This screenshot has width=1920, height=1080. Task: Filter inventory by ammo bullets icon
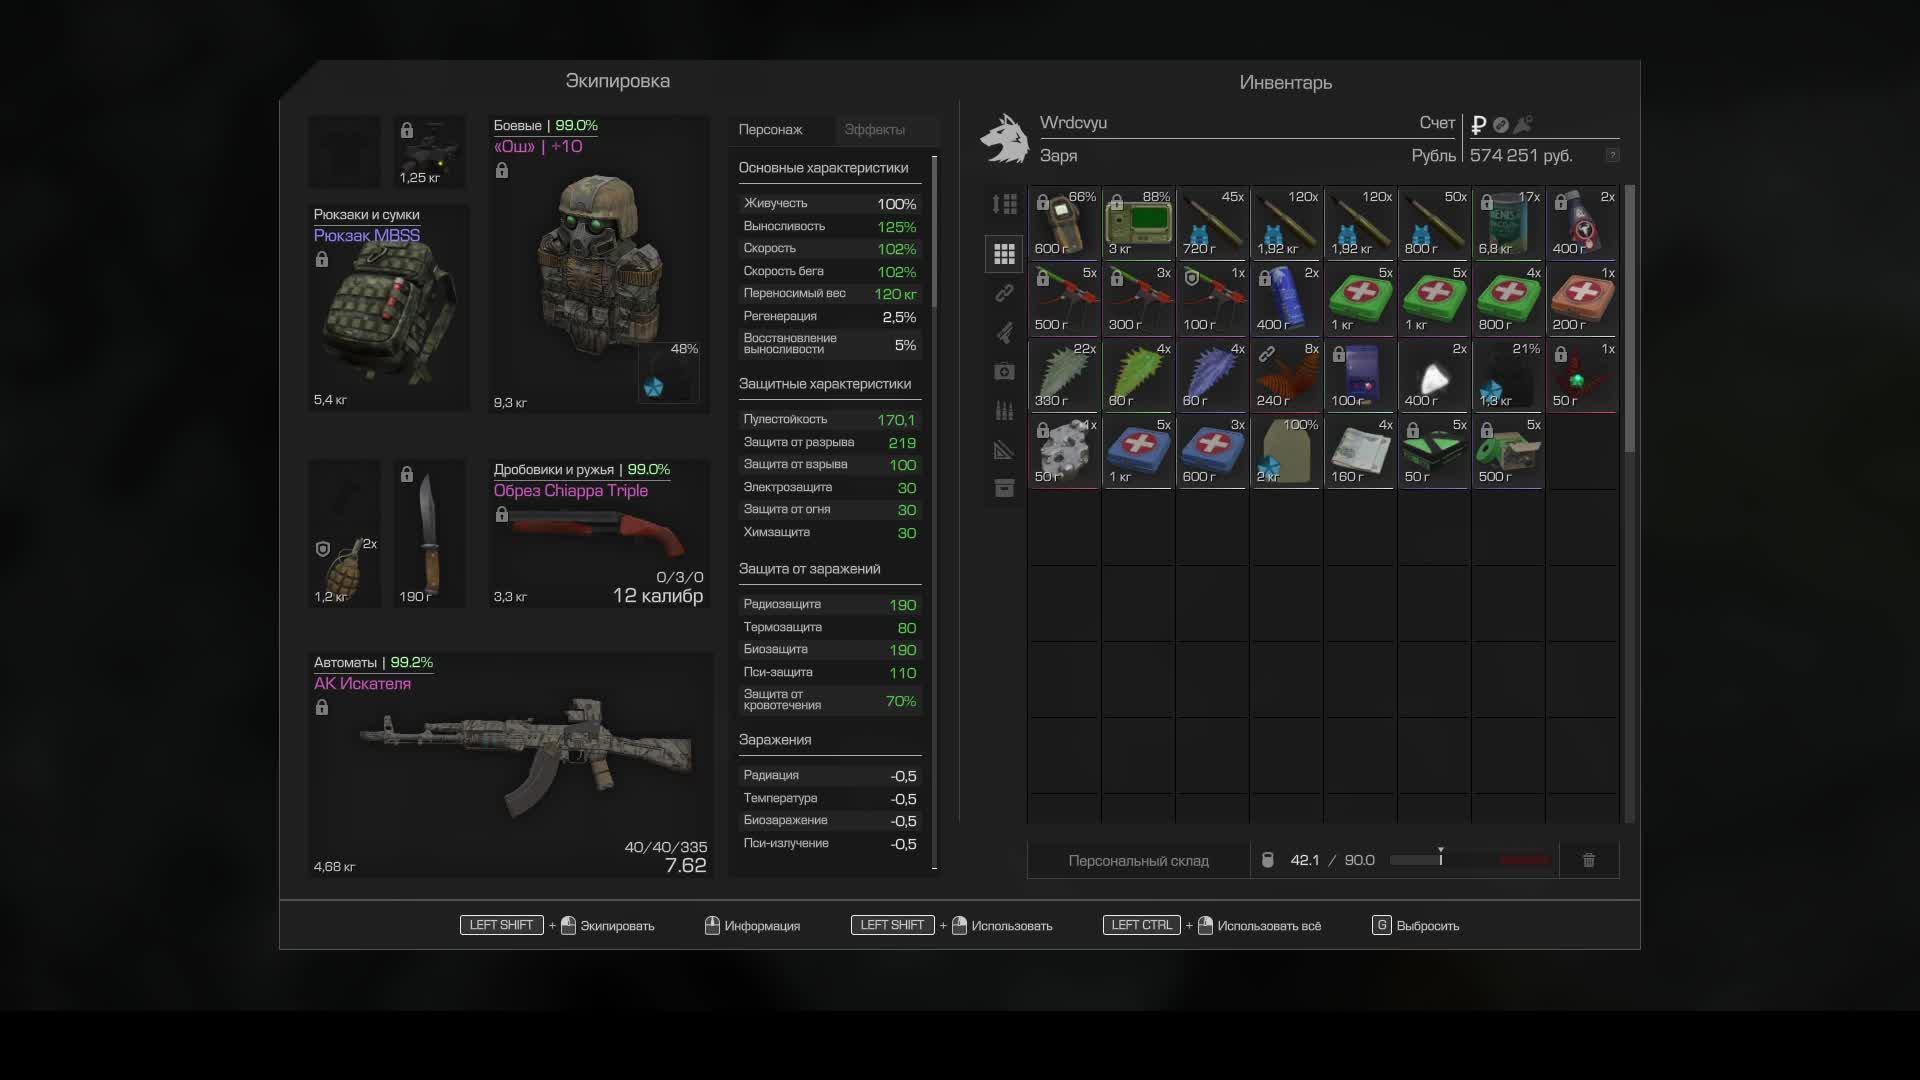click(1004, 410)
